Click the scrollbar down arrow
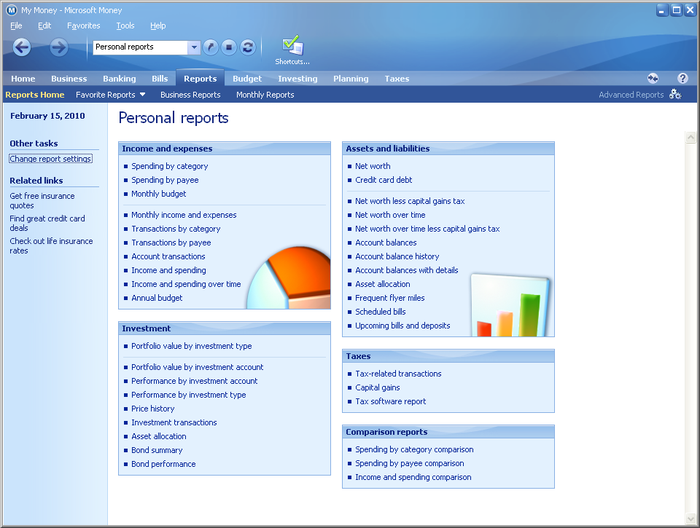The image size is (700, 528). click(691, 519)
